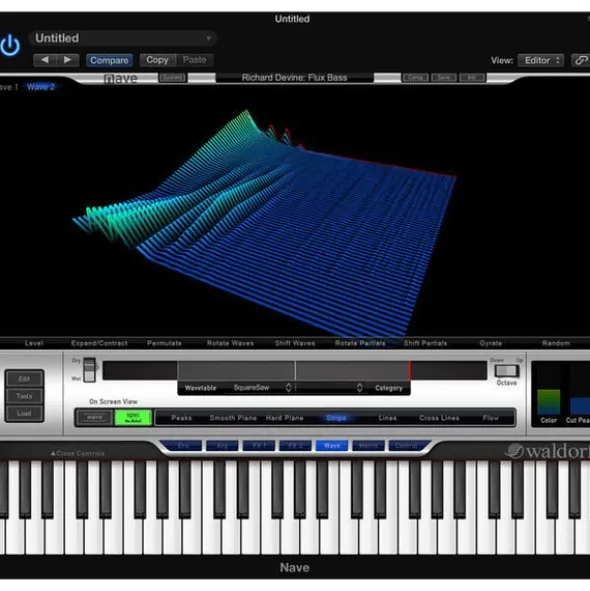Toggle the blue plugin power button
590x591 pixels.
pos(10,45)
